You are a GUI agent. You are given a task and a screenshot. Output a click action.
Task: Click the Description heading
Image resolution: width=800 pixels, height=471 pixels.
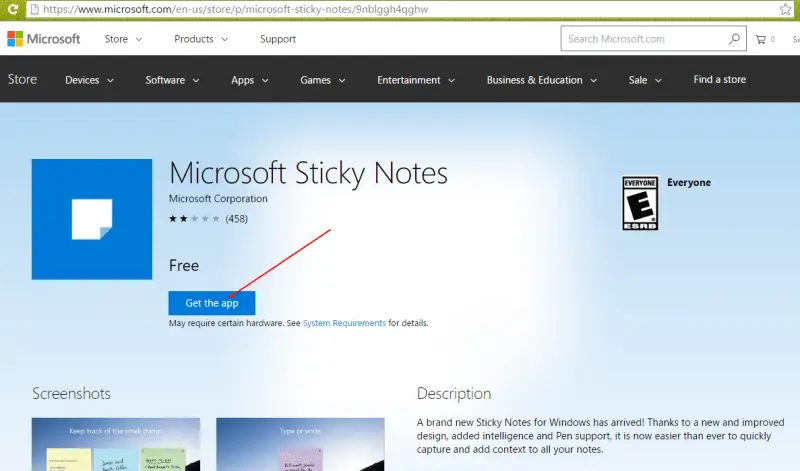[x=454, y=393]
